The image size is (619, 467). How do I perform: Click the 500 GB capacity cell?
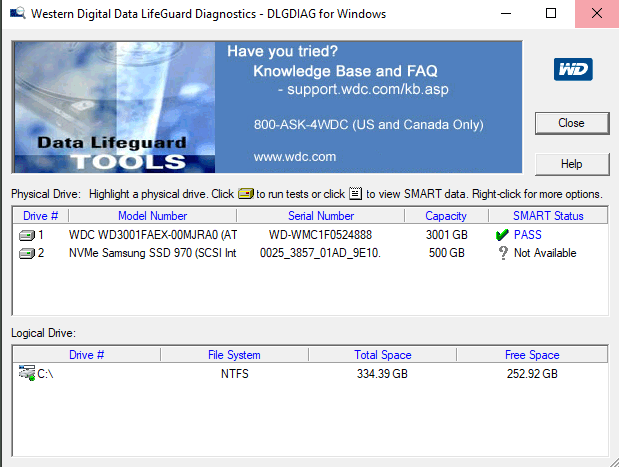(x=446, y=253)
